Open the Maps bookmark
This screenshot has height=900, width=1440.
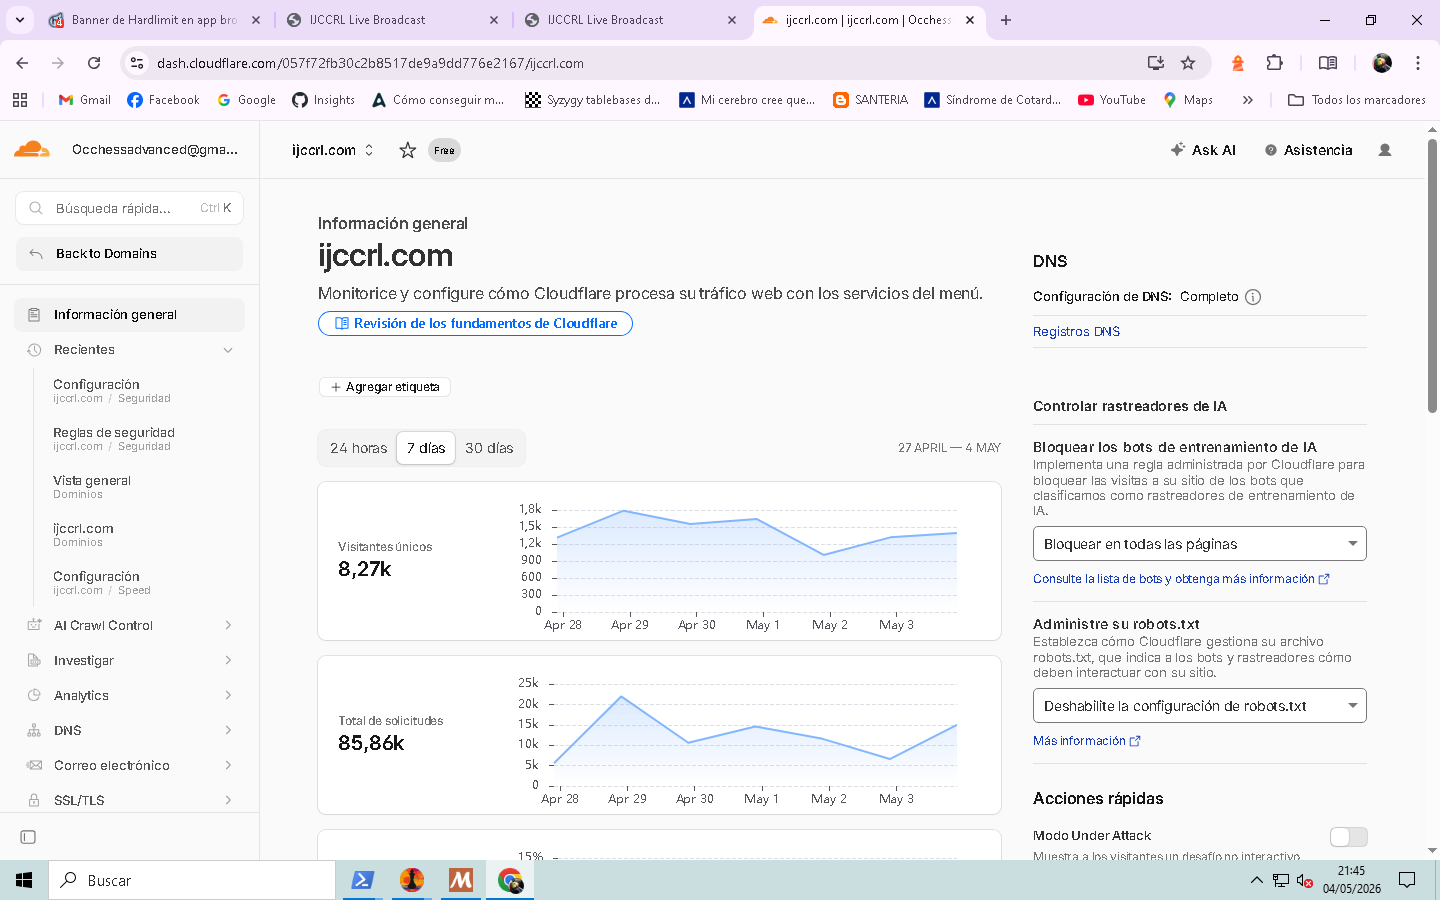point(1188,100)
